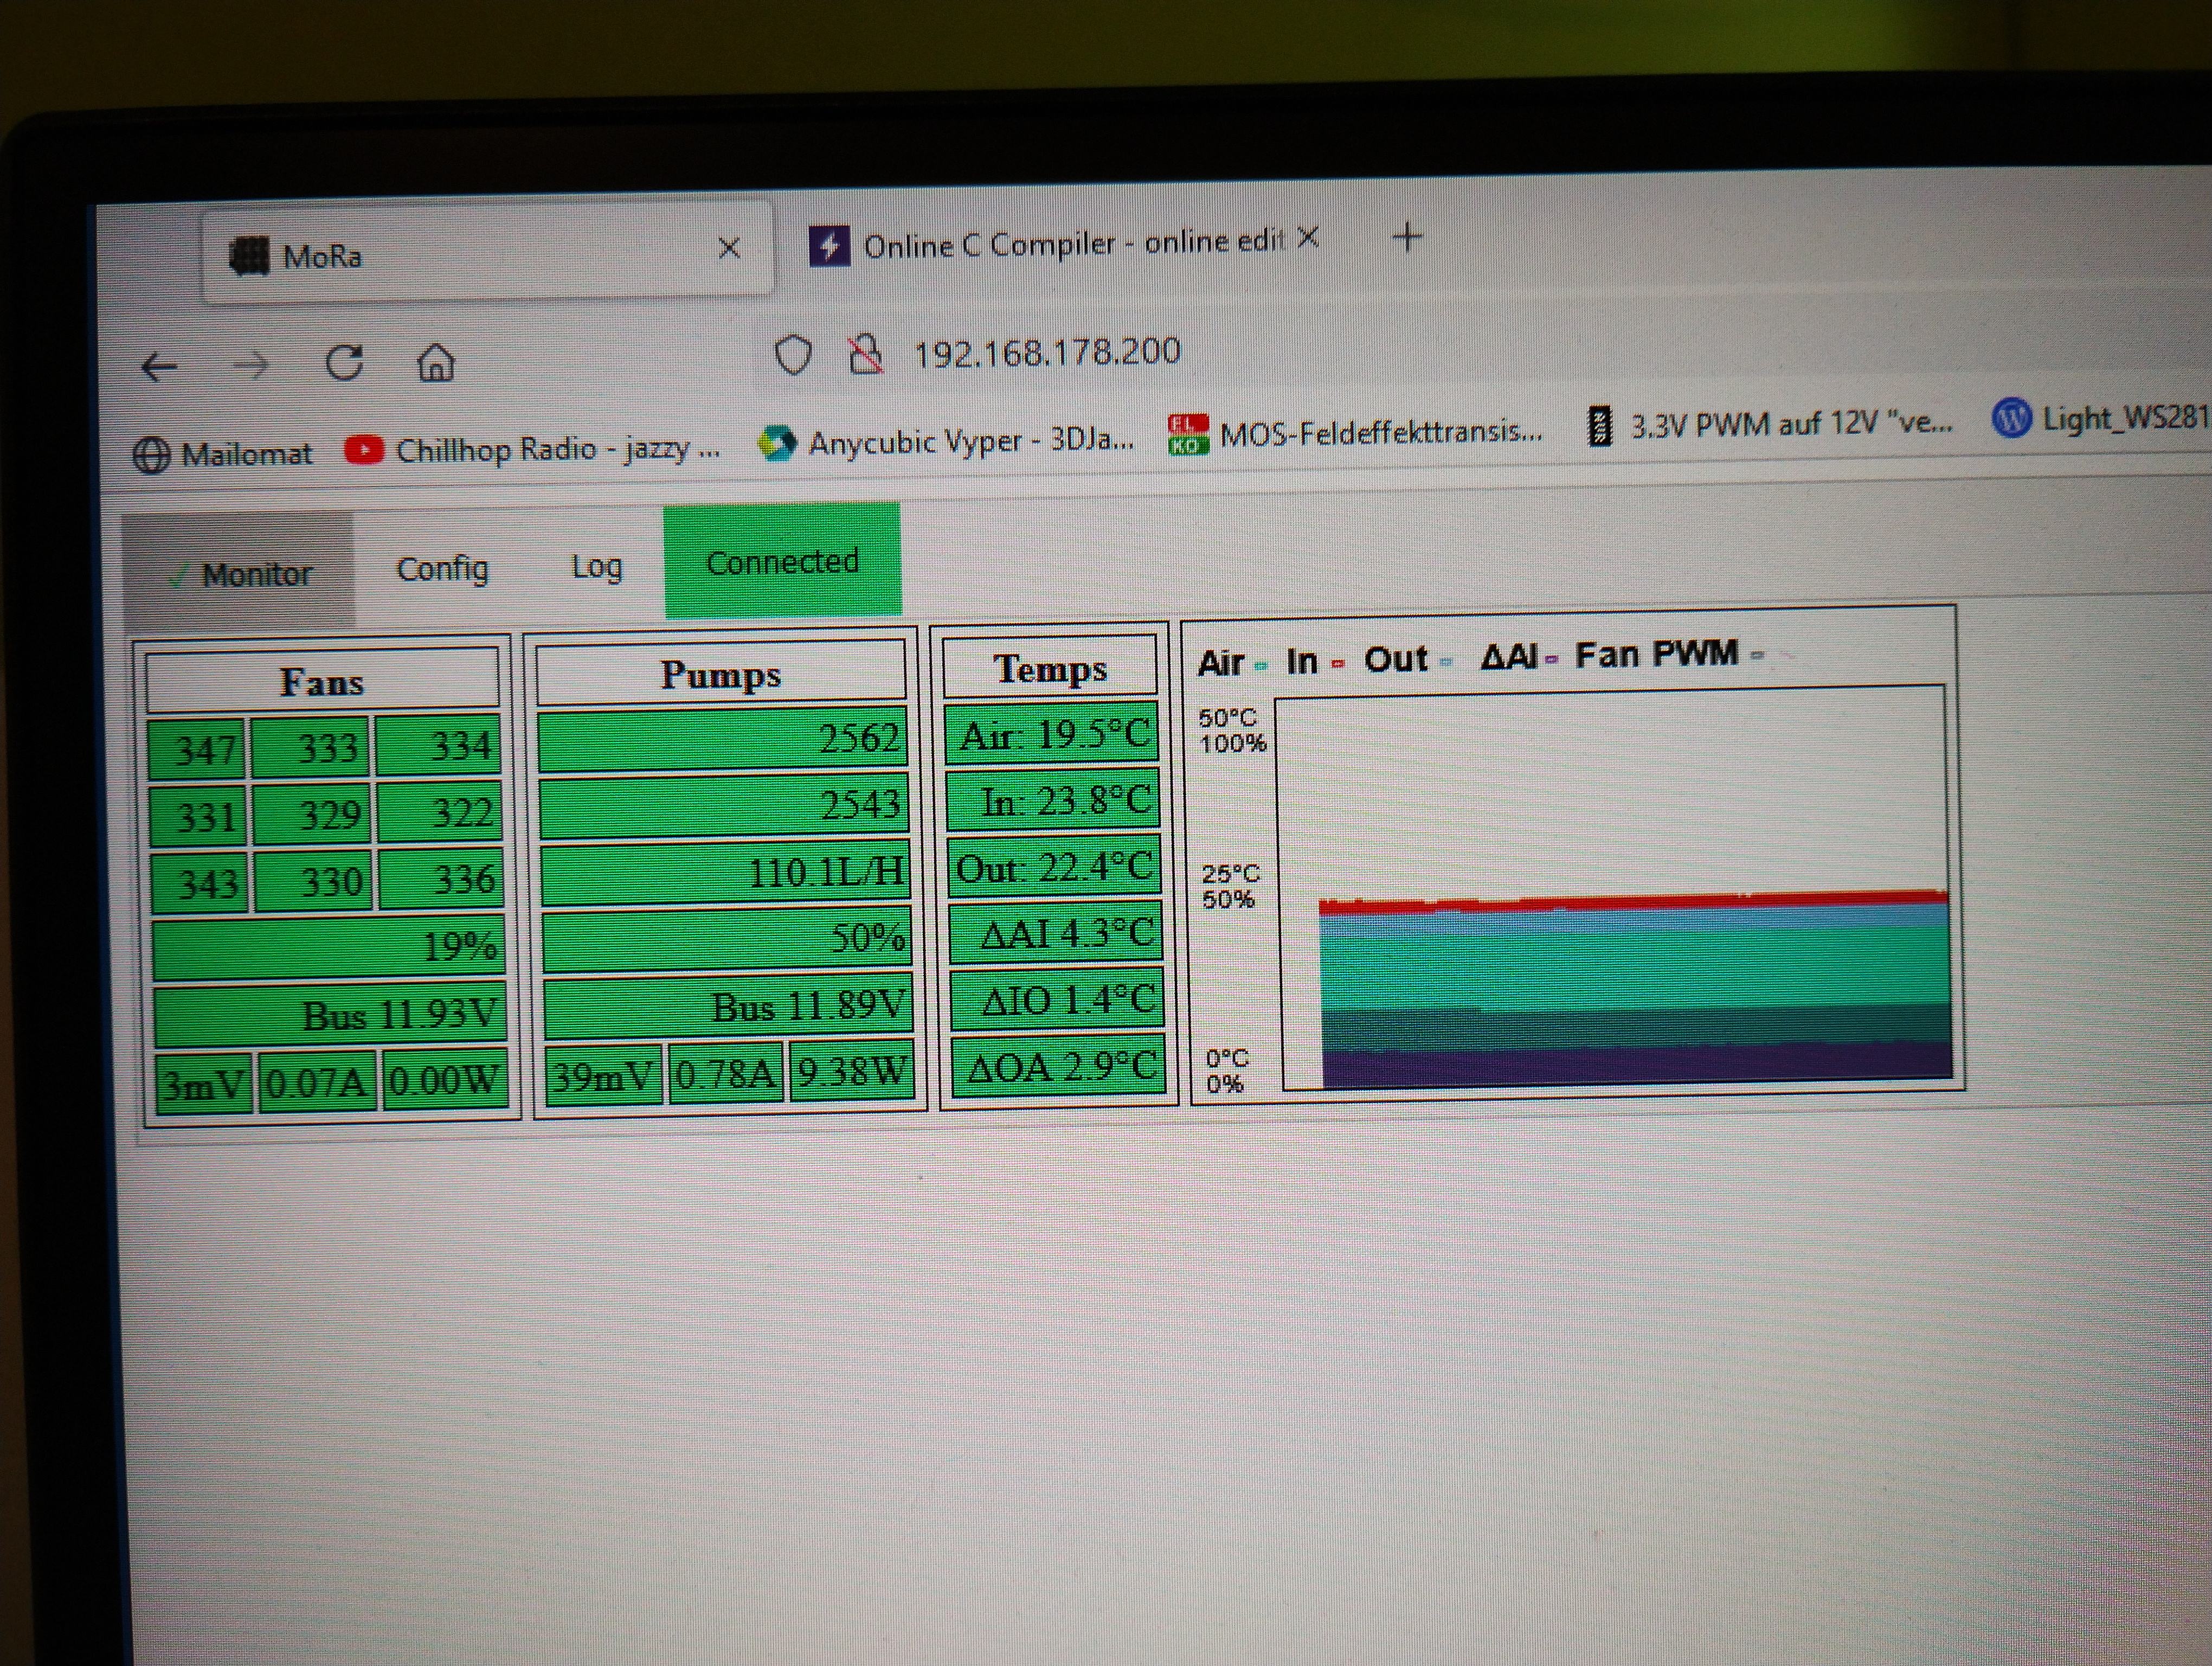Click the address bar showing 192.168.178.200
The height and width of the screenshot is (1666, 2212).
[1046, 352]
